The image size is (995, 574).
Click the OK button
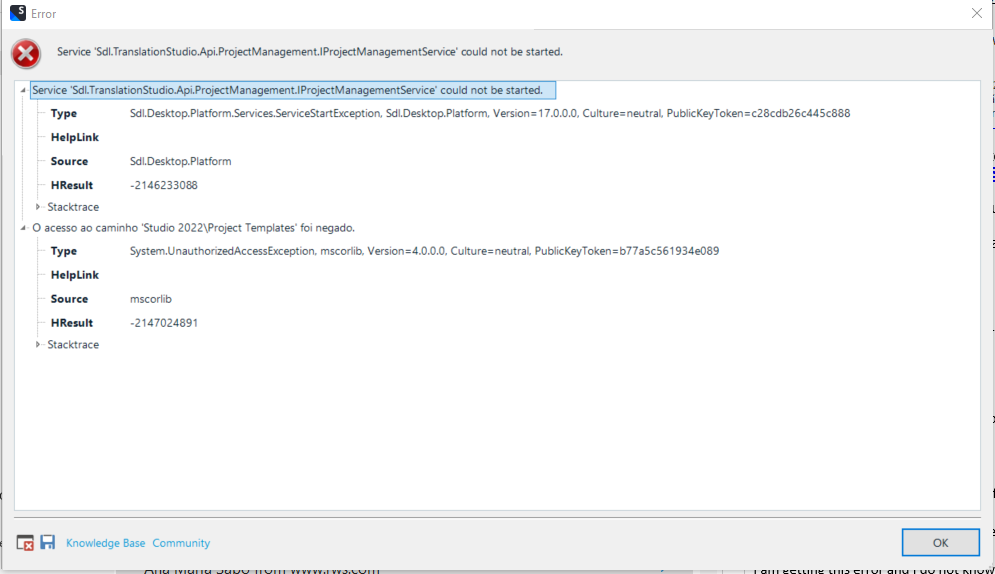tap(940, 542)
